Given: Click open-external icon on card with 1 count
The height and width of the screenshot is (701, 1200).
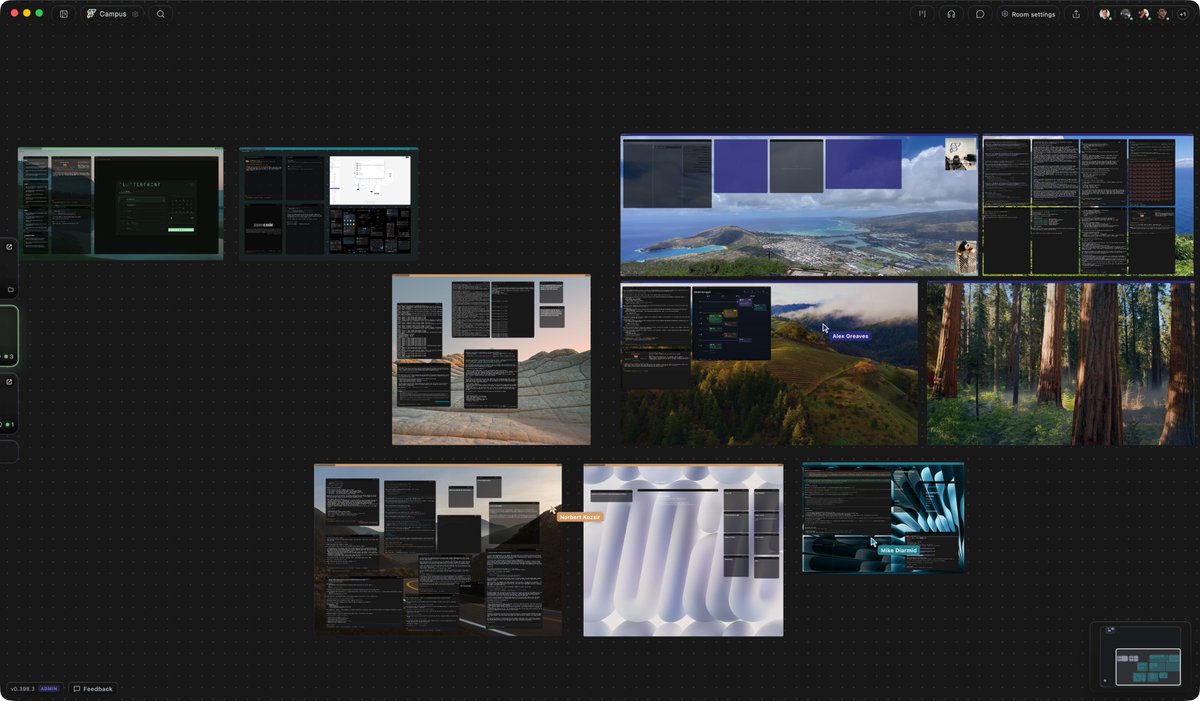Looking at the screenshot, I should [9, 382].
